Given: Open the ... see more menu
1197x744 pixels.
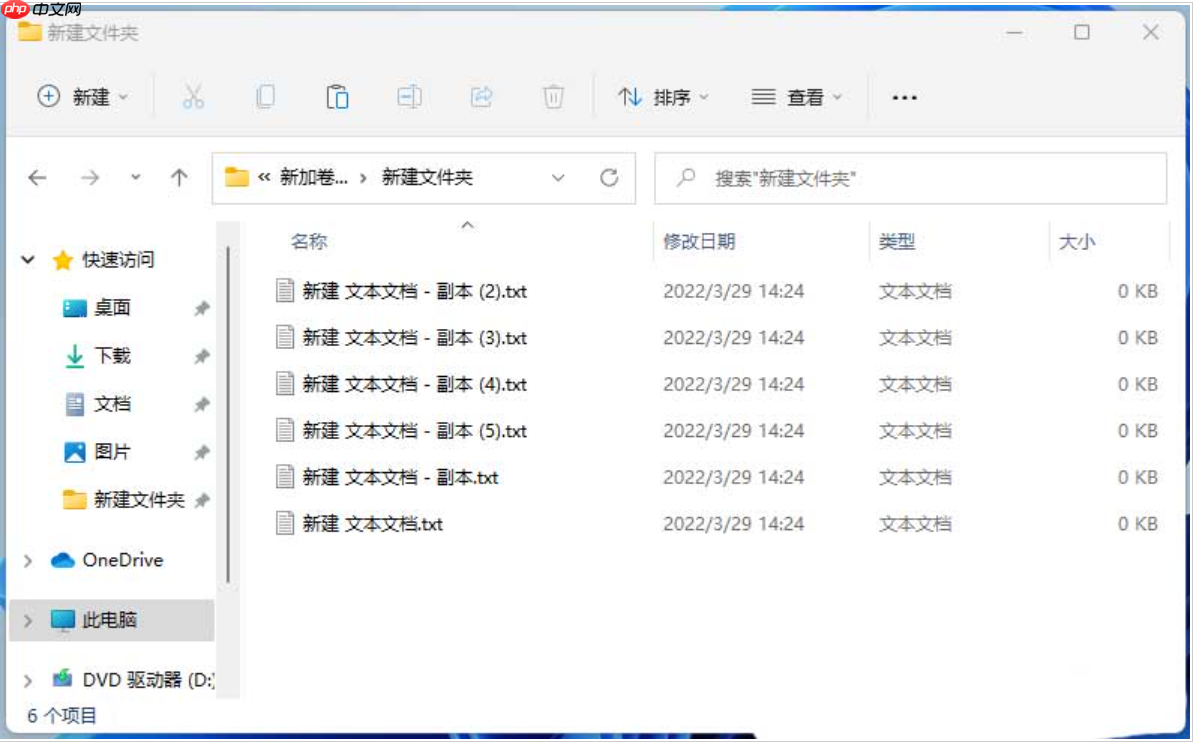Looking at the screenshot, I should click(x=902, y=96).
